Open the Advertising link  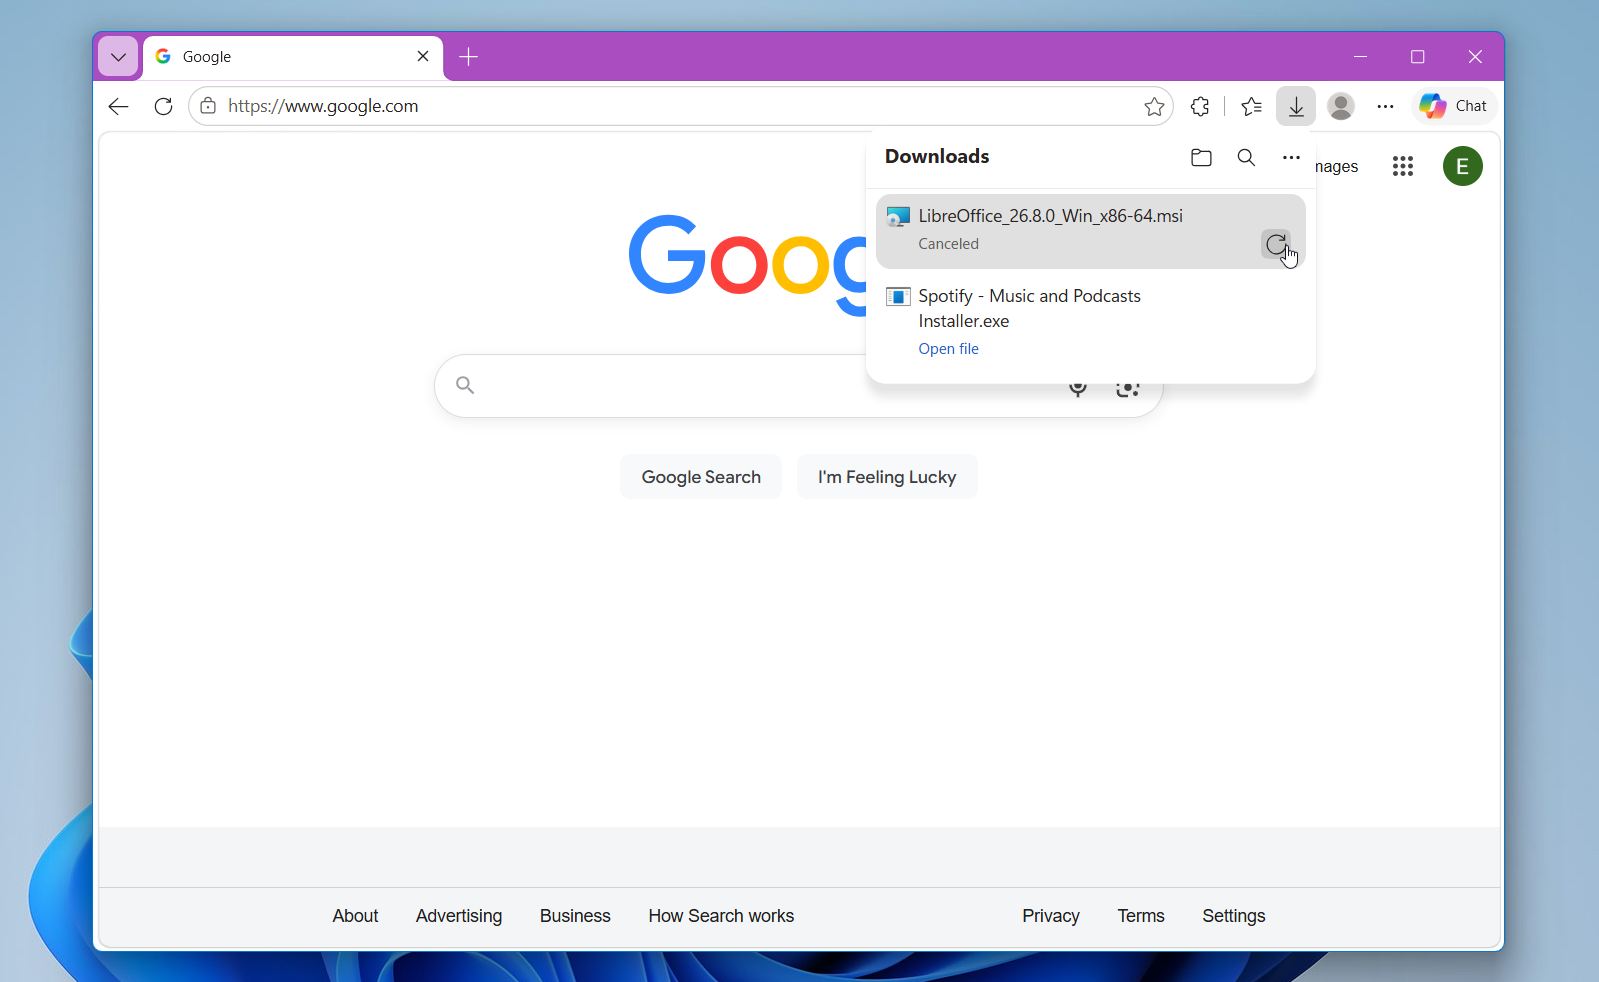pyautogui.click(x=459, y=916)
